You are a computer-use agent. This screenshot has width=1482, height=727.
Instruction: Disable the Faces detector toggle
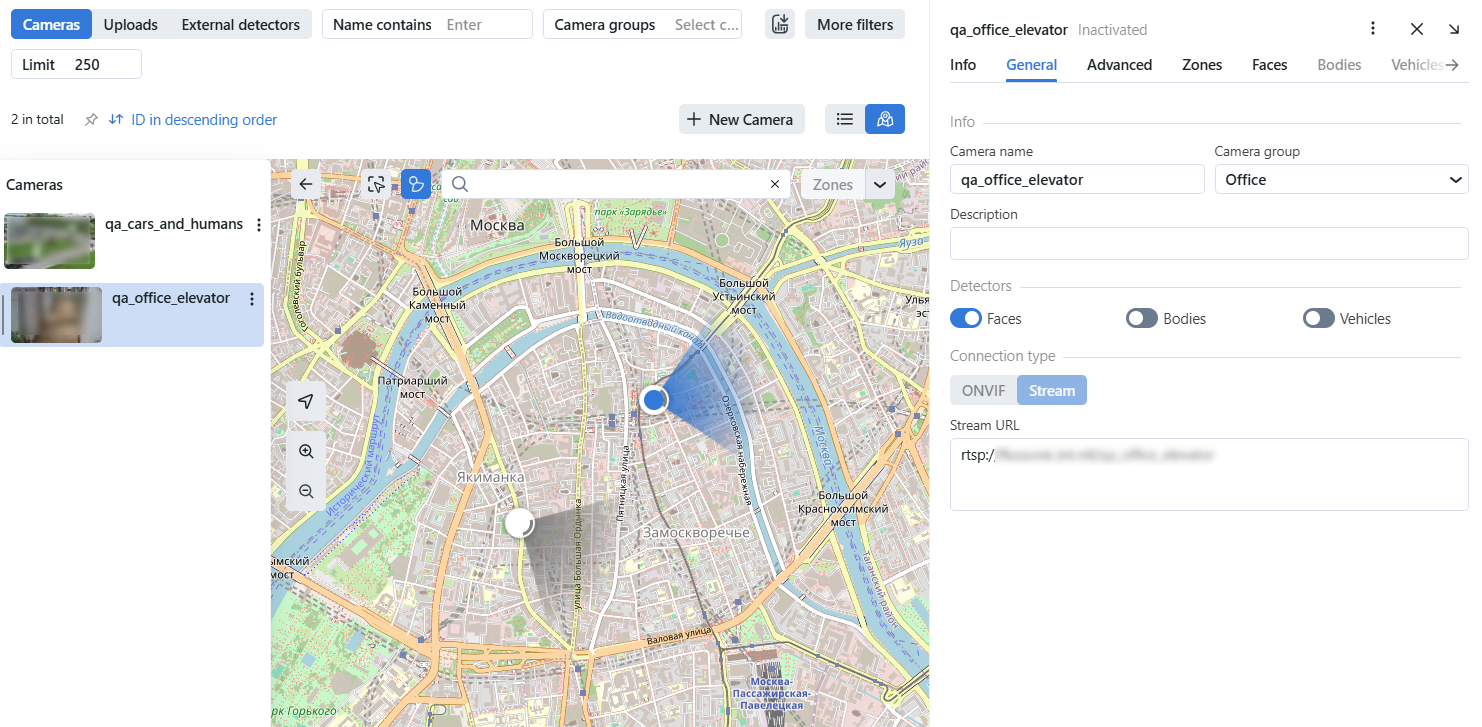(965, 319)
